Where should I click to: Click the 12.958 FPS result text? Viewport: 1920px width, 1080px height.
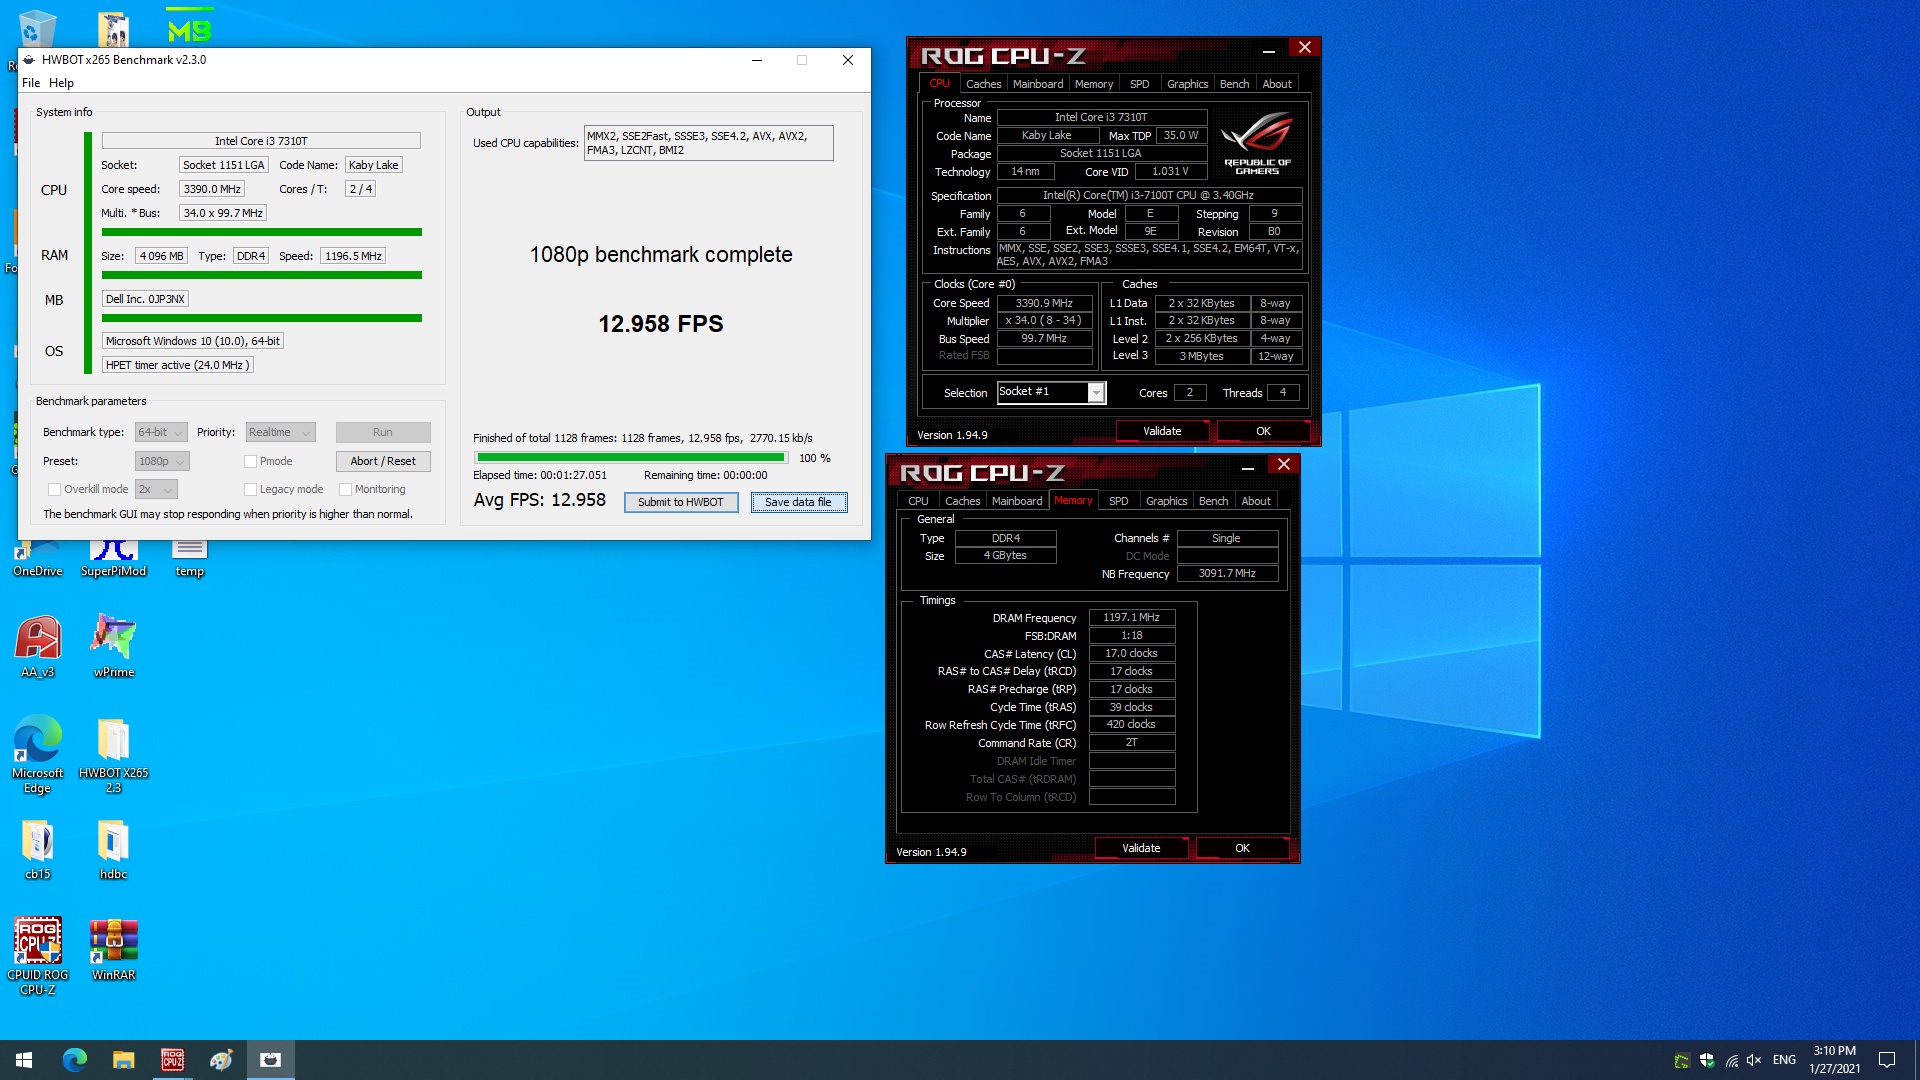660,324
